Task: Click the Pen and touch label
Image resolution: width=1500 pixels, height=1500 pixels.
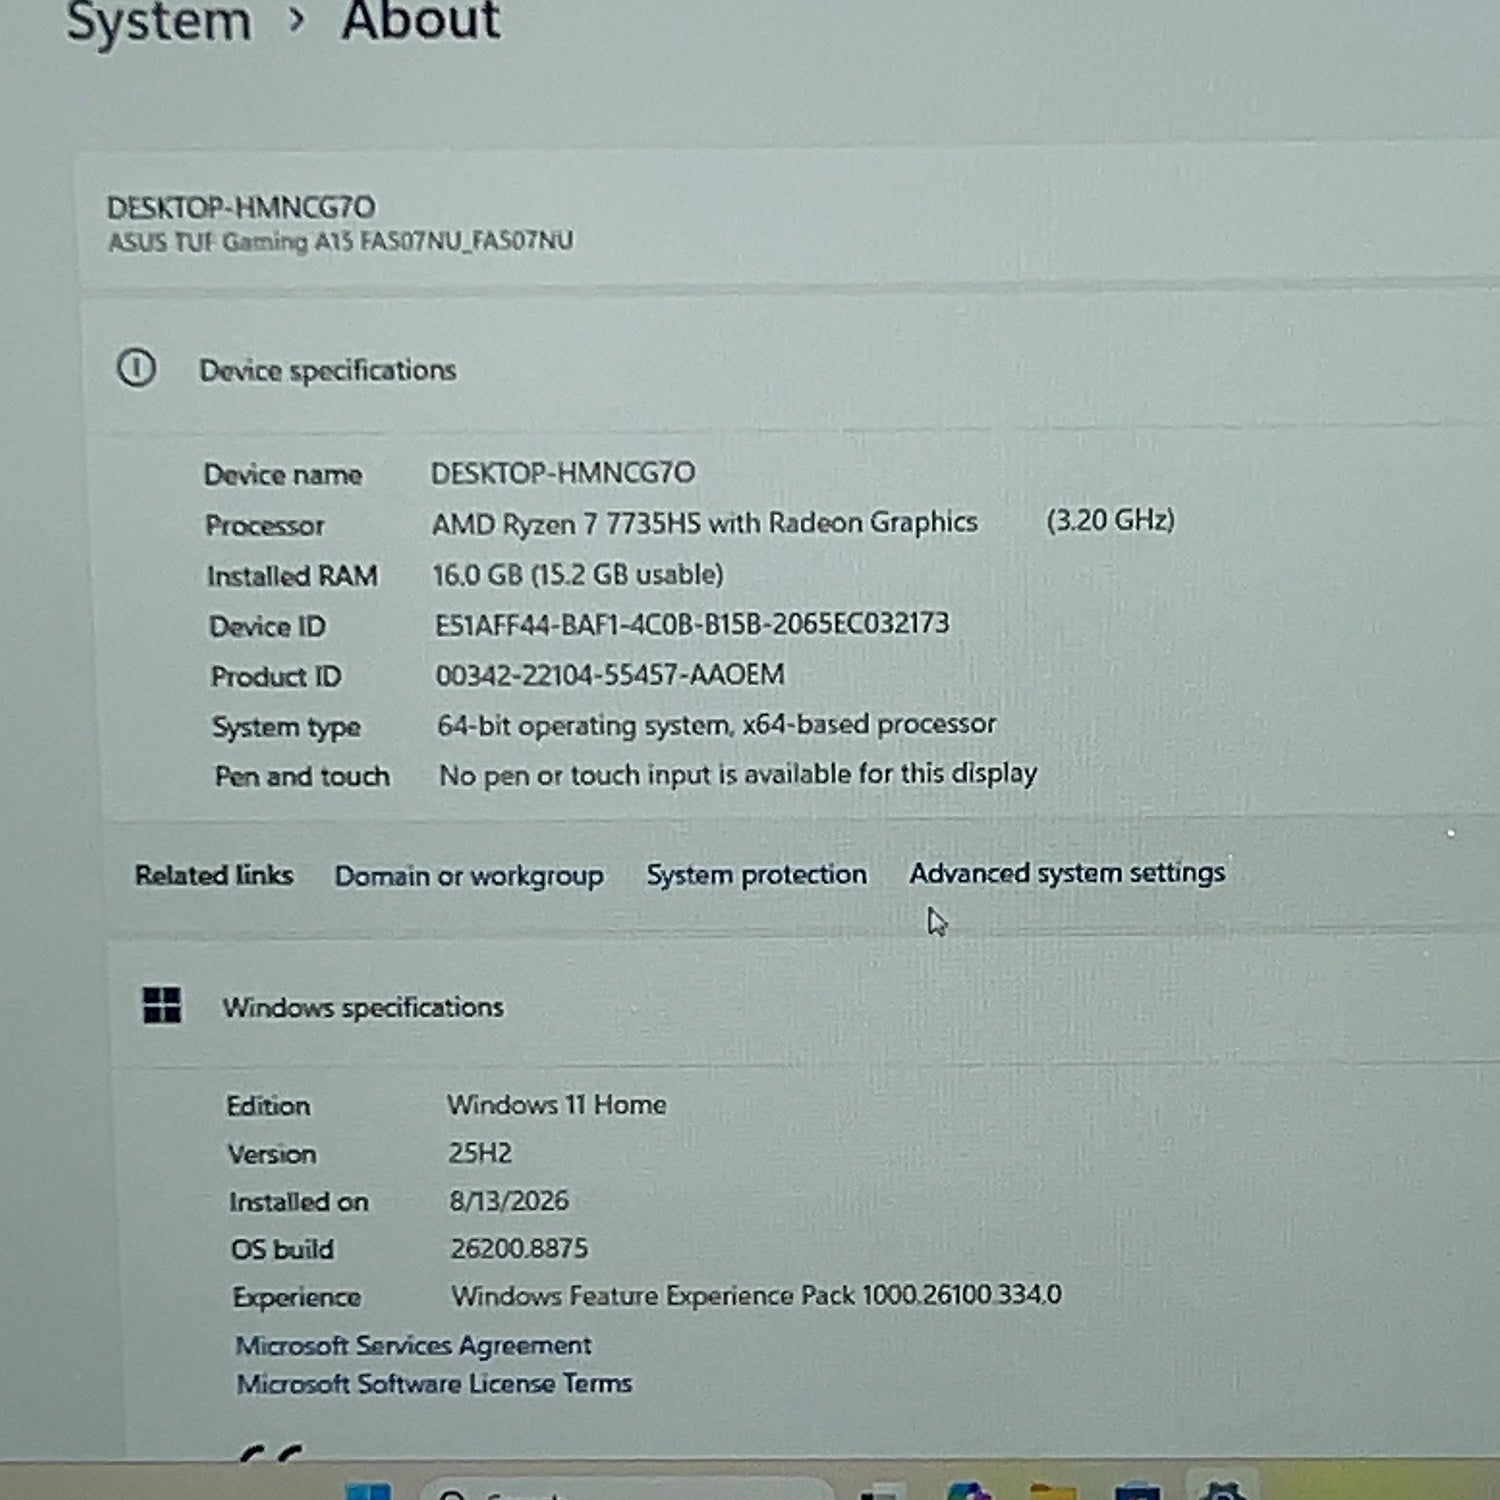Action: 302,776
